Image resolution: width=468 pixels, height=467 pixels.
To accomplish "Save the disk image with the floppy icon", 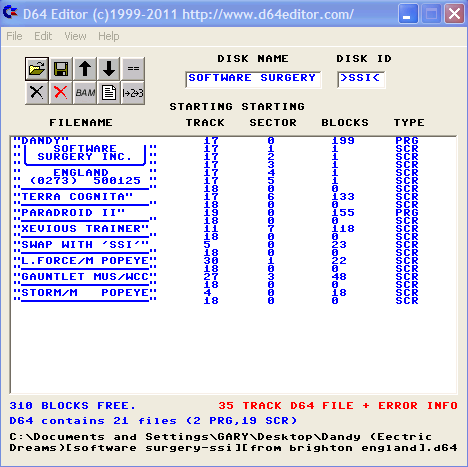I will (61, 69).
